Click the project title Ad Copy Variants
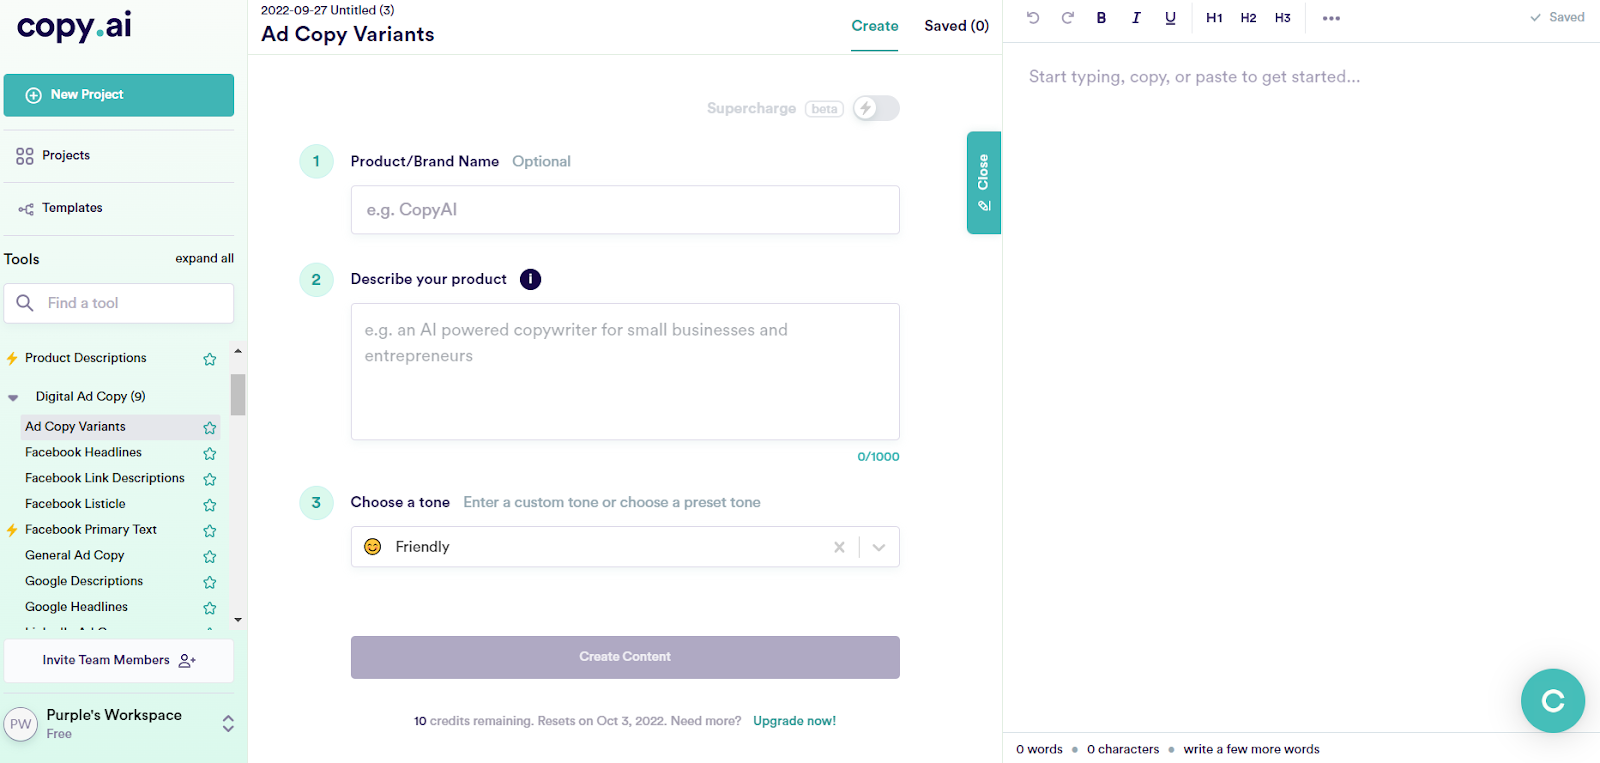 348,34
